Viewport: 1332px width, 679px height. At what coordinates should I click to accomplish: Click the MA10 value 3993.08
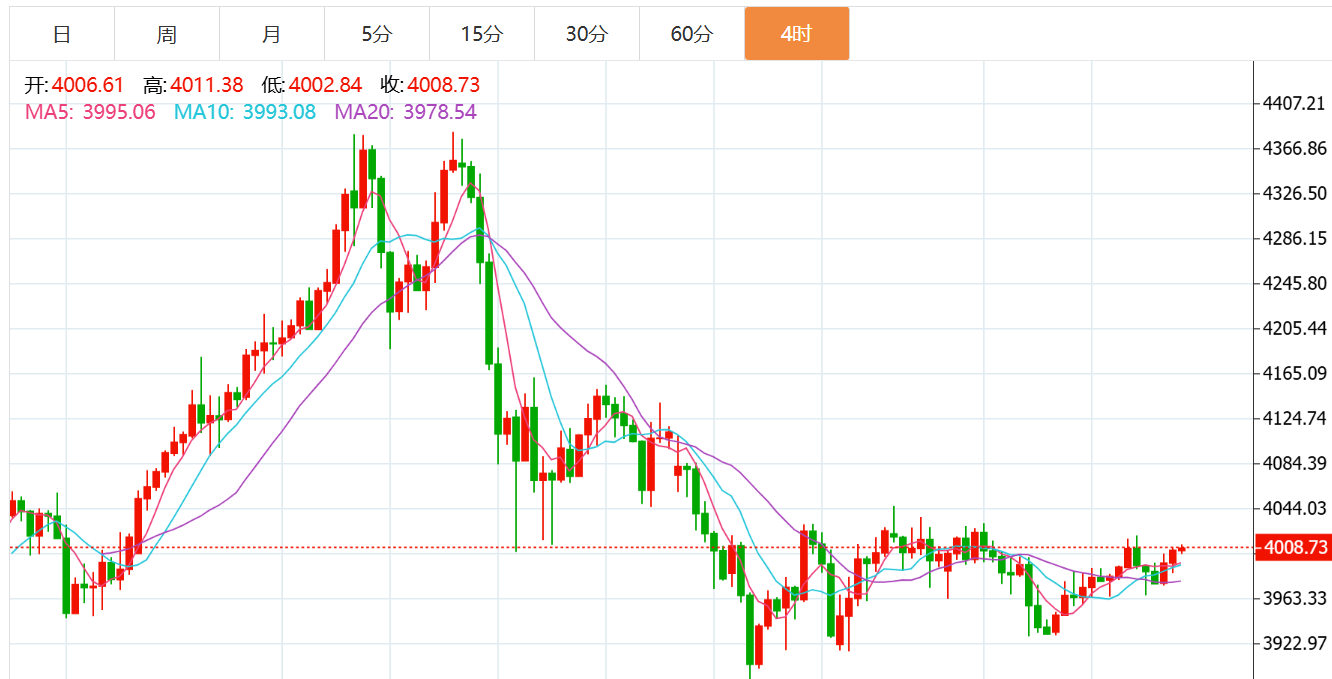(279, 112)
